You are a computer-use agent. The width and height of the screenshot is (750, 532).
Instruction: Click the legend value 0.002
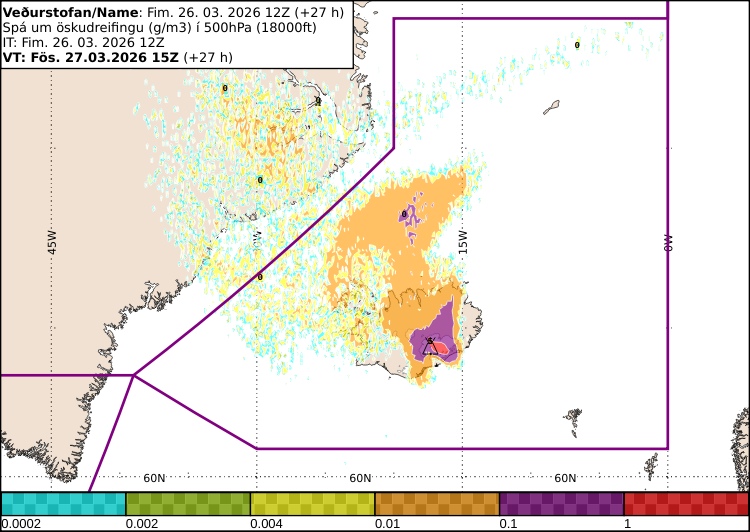(142, 523)
